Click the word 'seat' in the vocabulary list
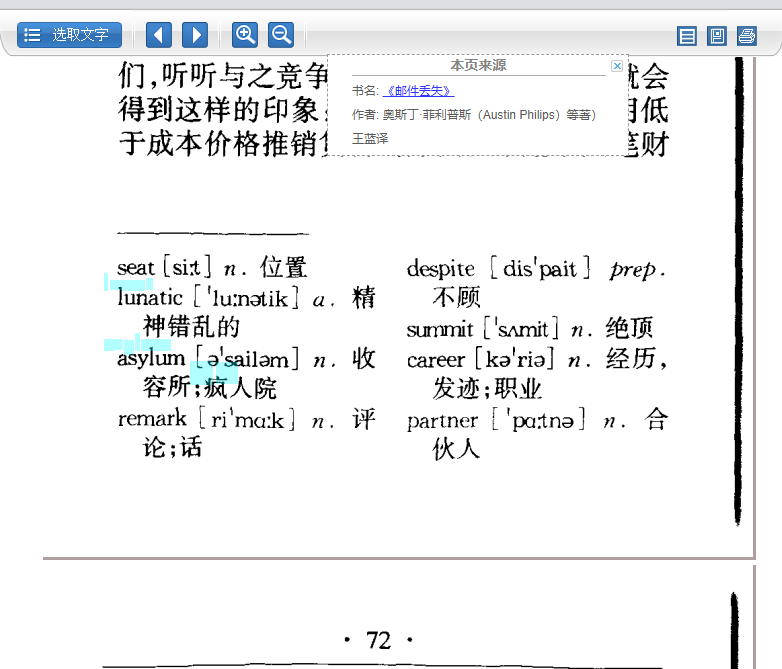Screen dimensions: 782x669 pos(136,268)
